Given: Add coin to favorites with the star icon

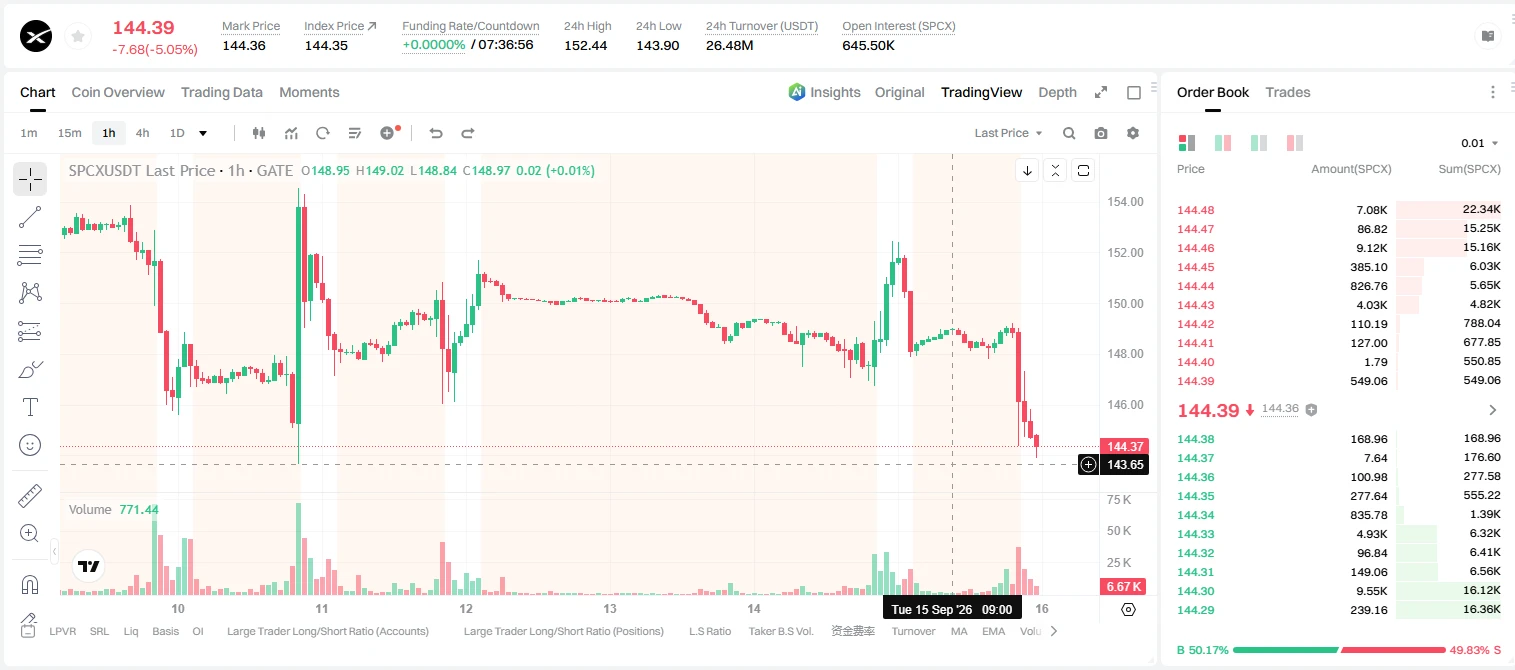Looking at the screenshot, I should [x=77, y=37].
